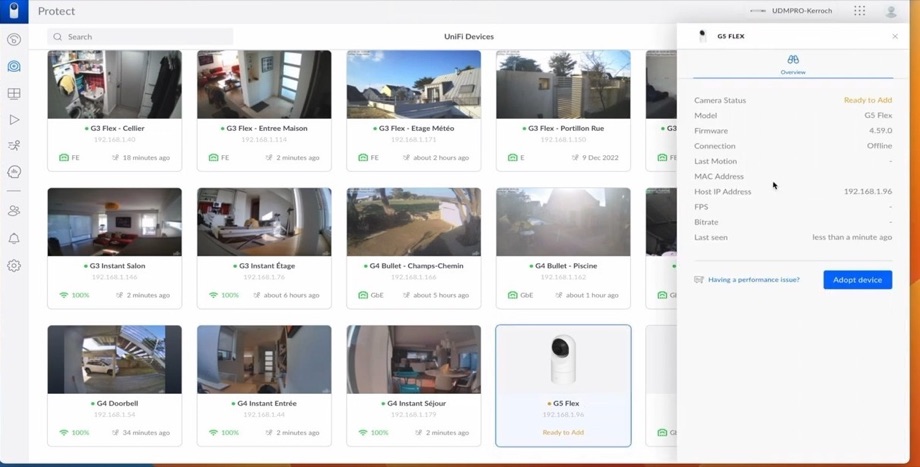
Task: Open the application grid launcher icon
Action: pyautogui.click(x=860, y=11)
